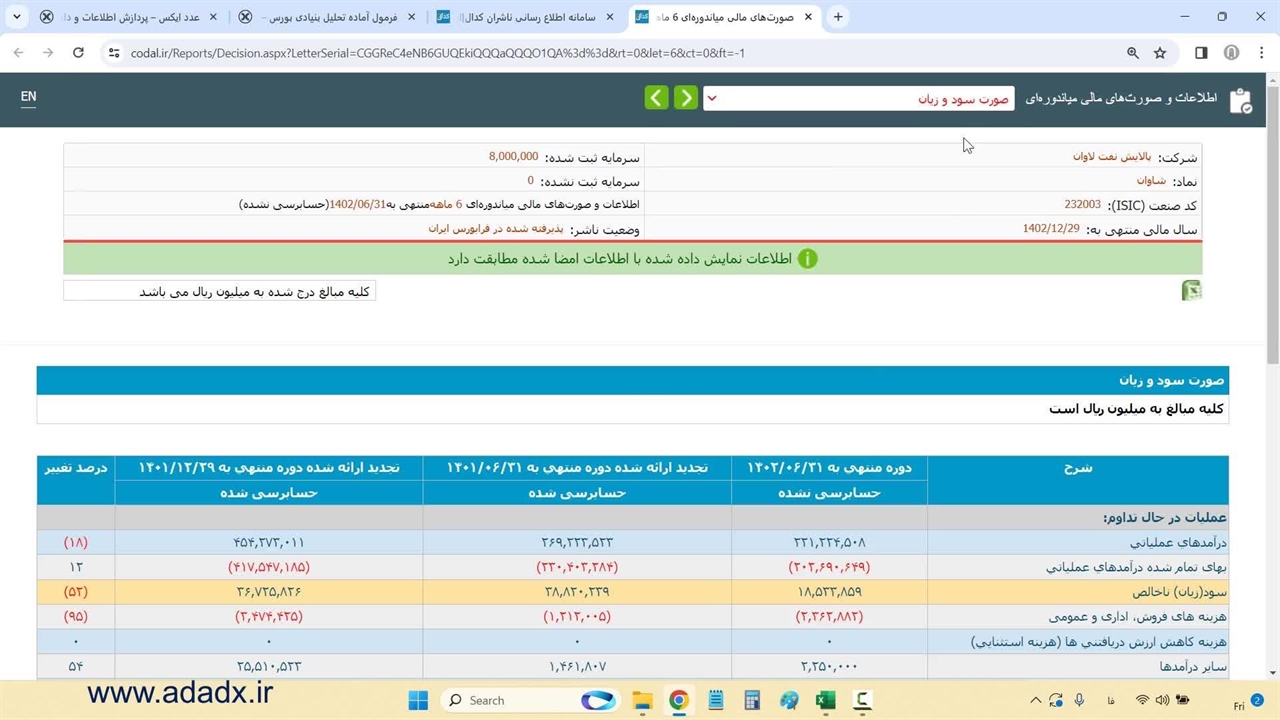The image size is (1280, 720).
Task: Open Calculator from the taskbar
Action: tap(752, 700)
